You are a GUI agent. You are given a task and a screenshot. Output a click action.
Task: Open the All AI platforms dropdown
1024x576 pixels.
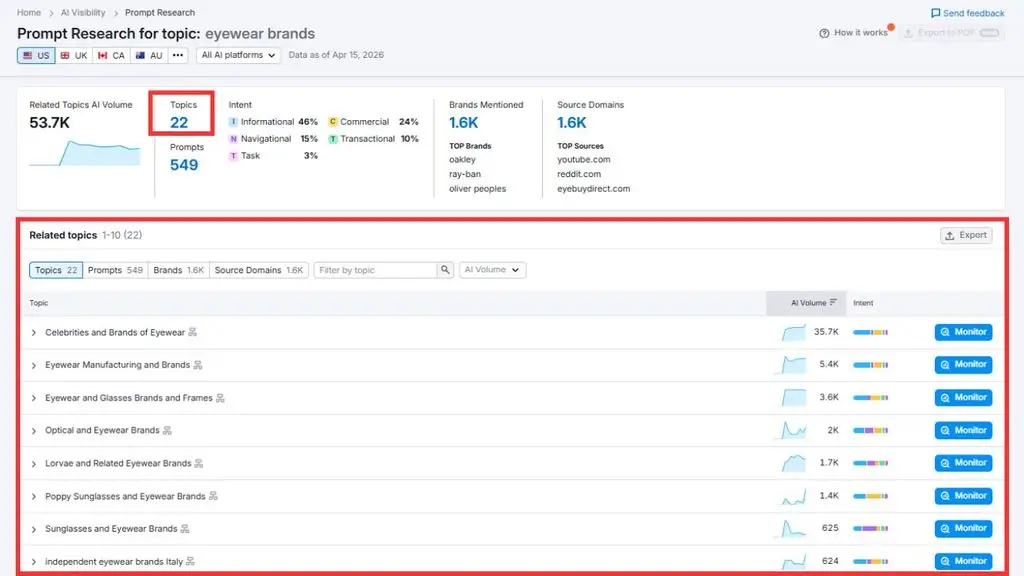[238, 56]
